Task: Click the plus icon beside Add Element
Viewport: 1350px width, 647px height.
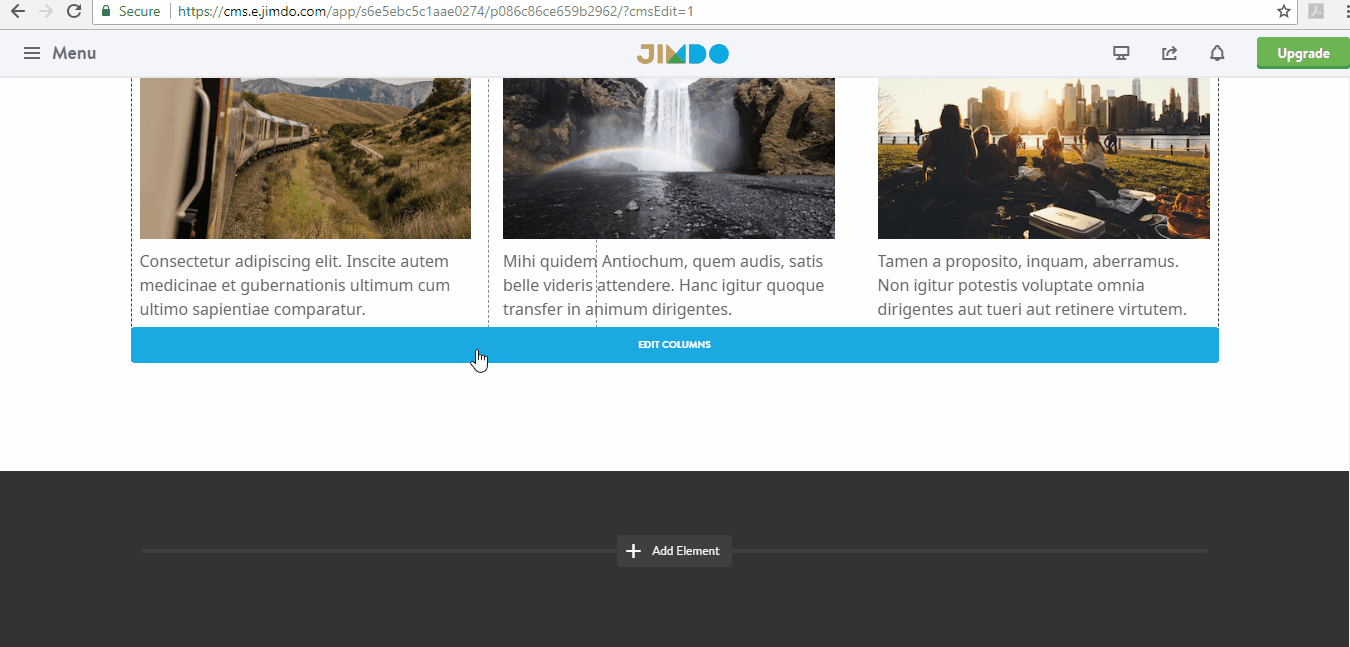Action: tap(633, 551)
